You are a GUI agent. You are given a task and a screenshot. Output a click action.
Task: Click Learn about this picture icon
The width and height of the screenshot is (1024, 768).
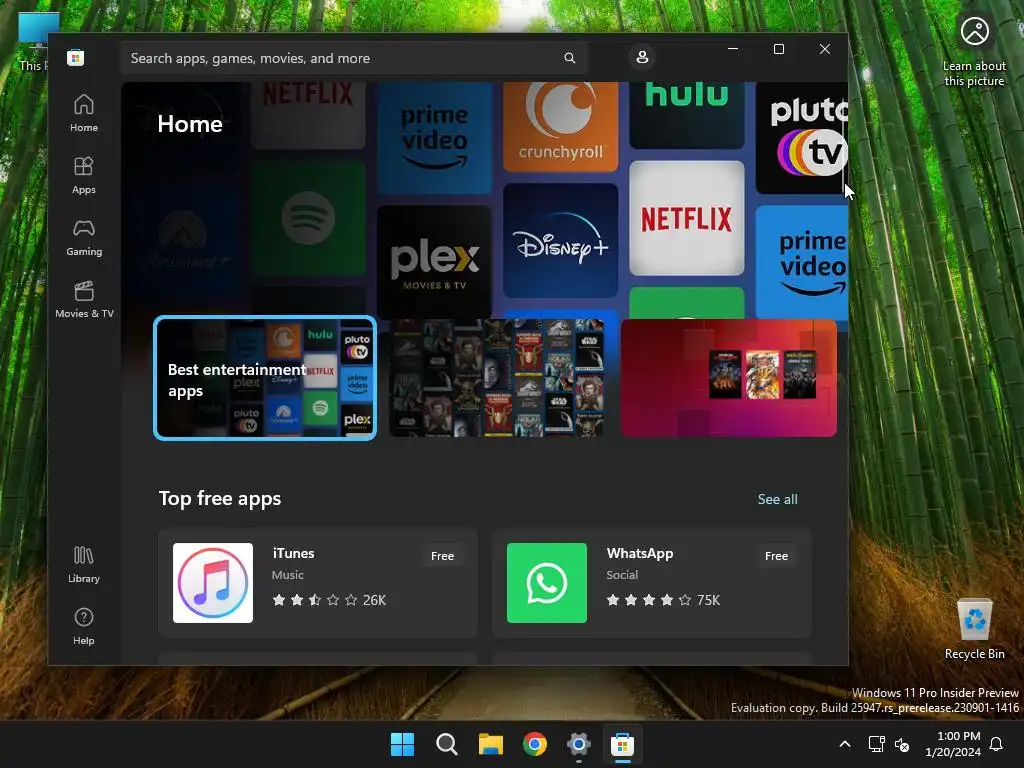click(974, 50)
